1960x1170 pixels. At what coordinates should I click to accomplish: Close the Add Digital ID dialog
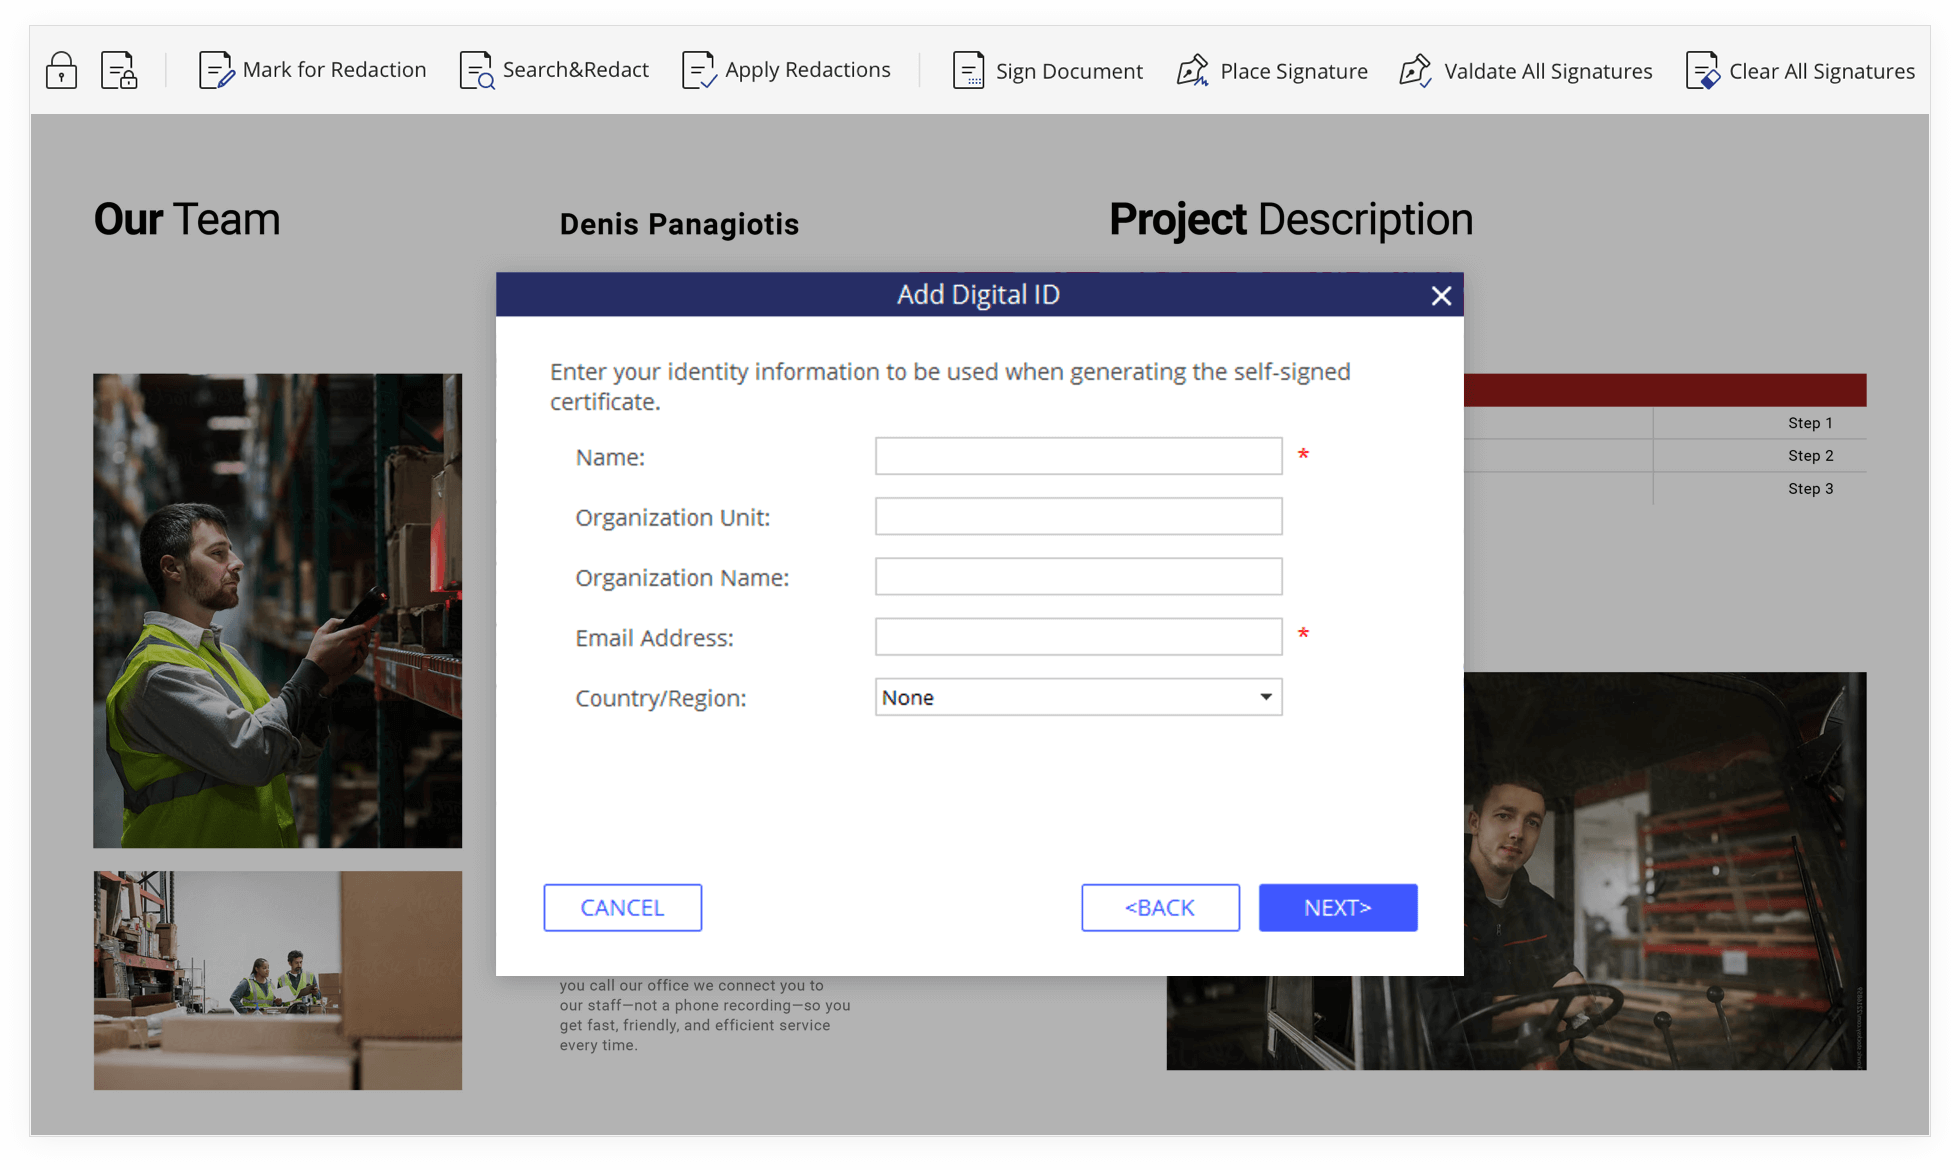[x=1441, y=296]
